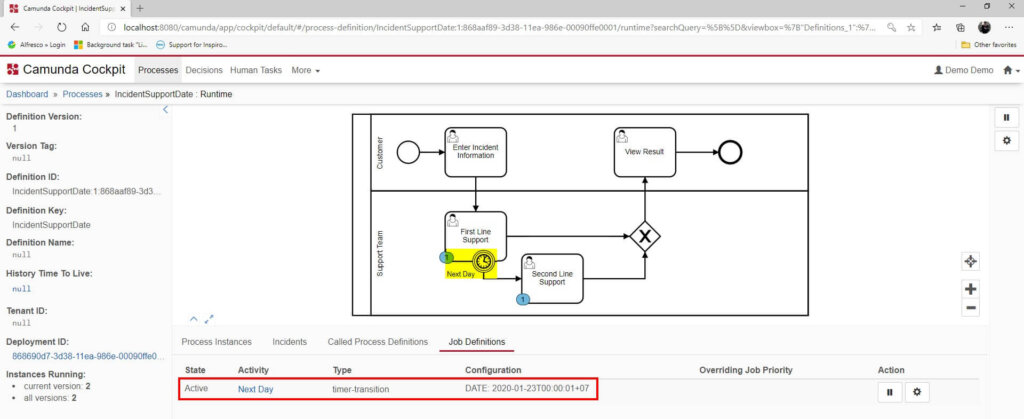
Task: Open diagram-side gear settings button
Action: (x=1006, y=140)
